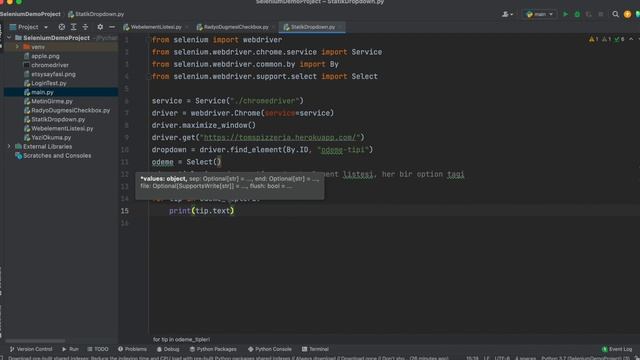Open the Event Log
The image size is (640, 360).
tap(617, 349)
